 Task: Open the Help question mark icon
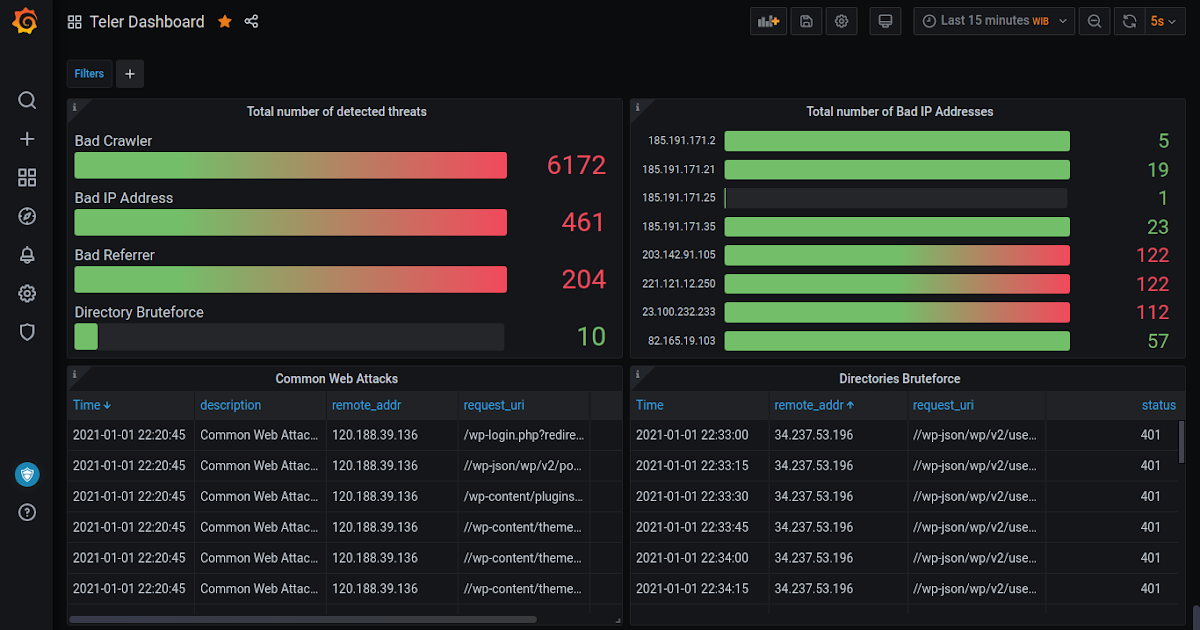(27, 512)
